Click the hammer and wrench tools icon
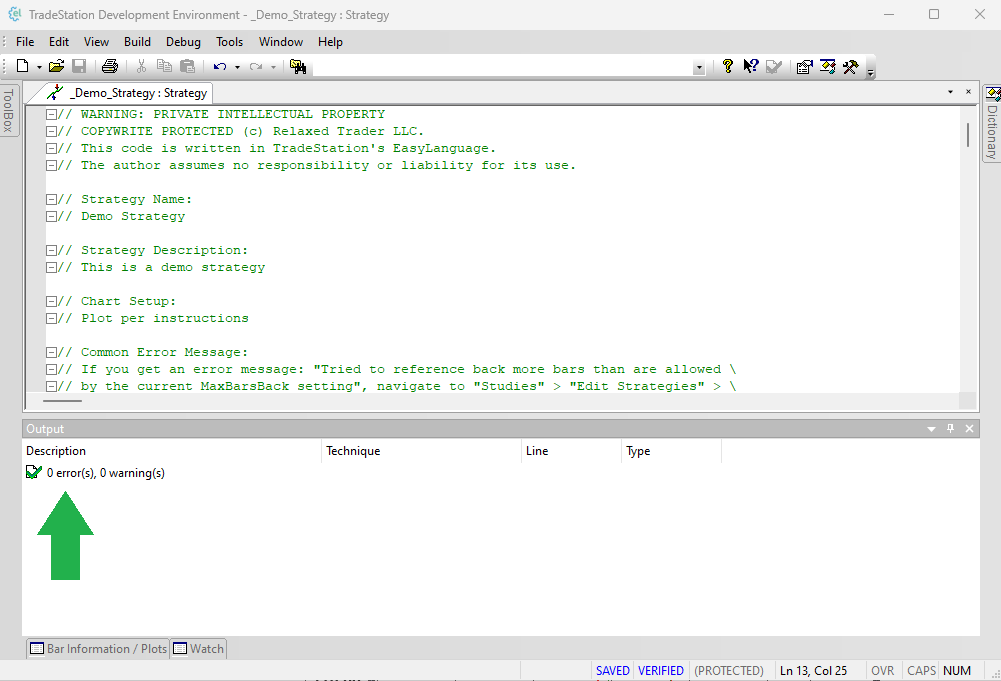 (x=850, y=66)
